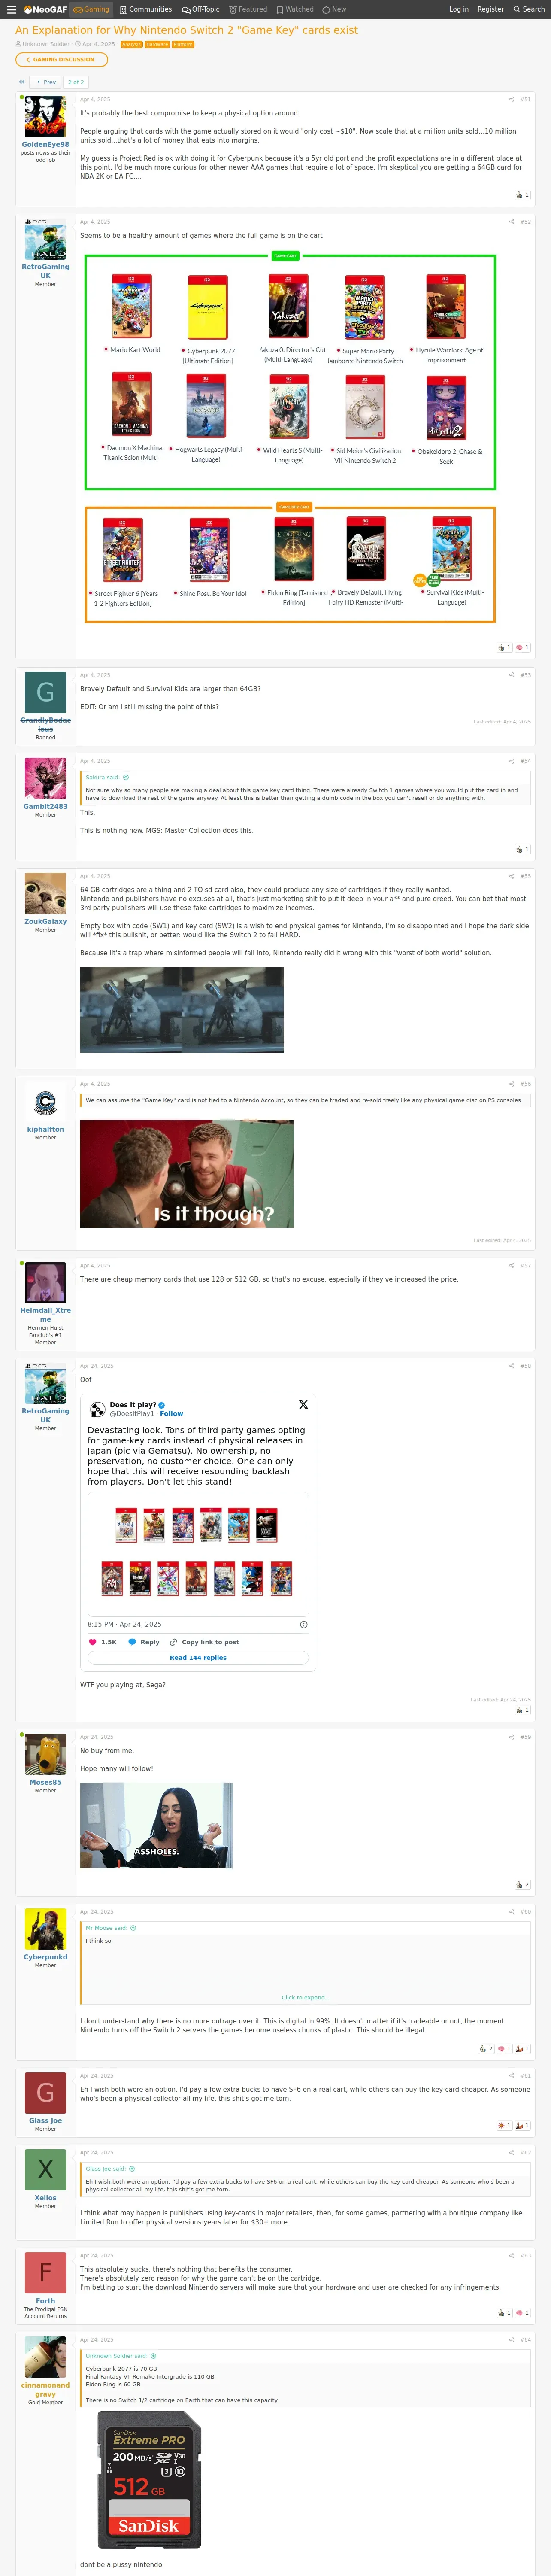Open the 'ASSHOLES.' GIF image
Image resolution: width=551 pixels, height=2576 pixels.
point(156,1825)
